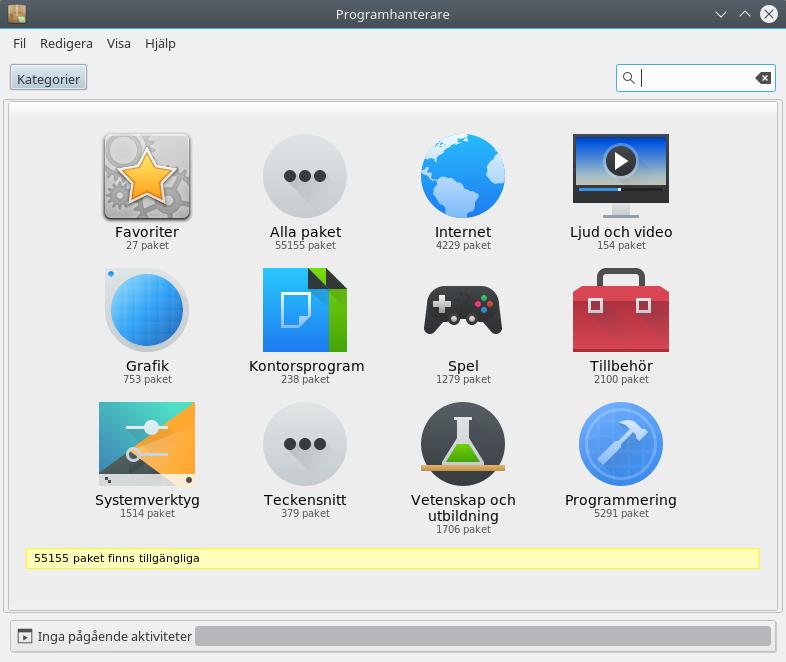Open the Visa menu
Viewport: 786px width, 662px height.
(x=118, y=44)
